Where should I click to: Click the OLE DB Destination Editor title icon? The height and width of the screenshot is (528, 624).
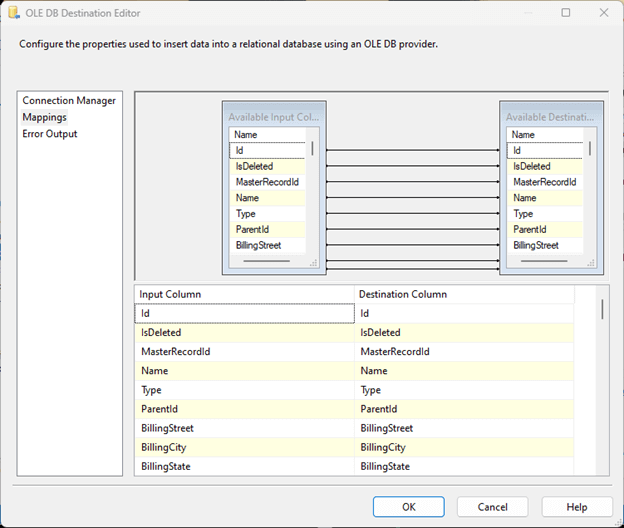(x=14, y=13)
